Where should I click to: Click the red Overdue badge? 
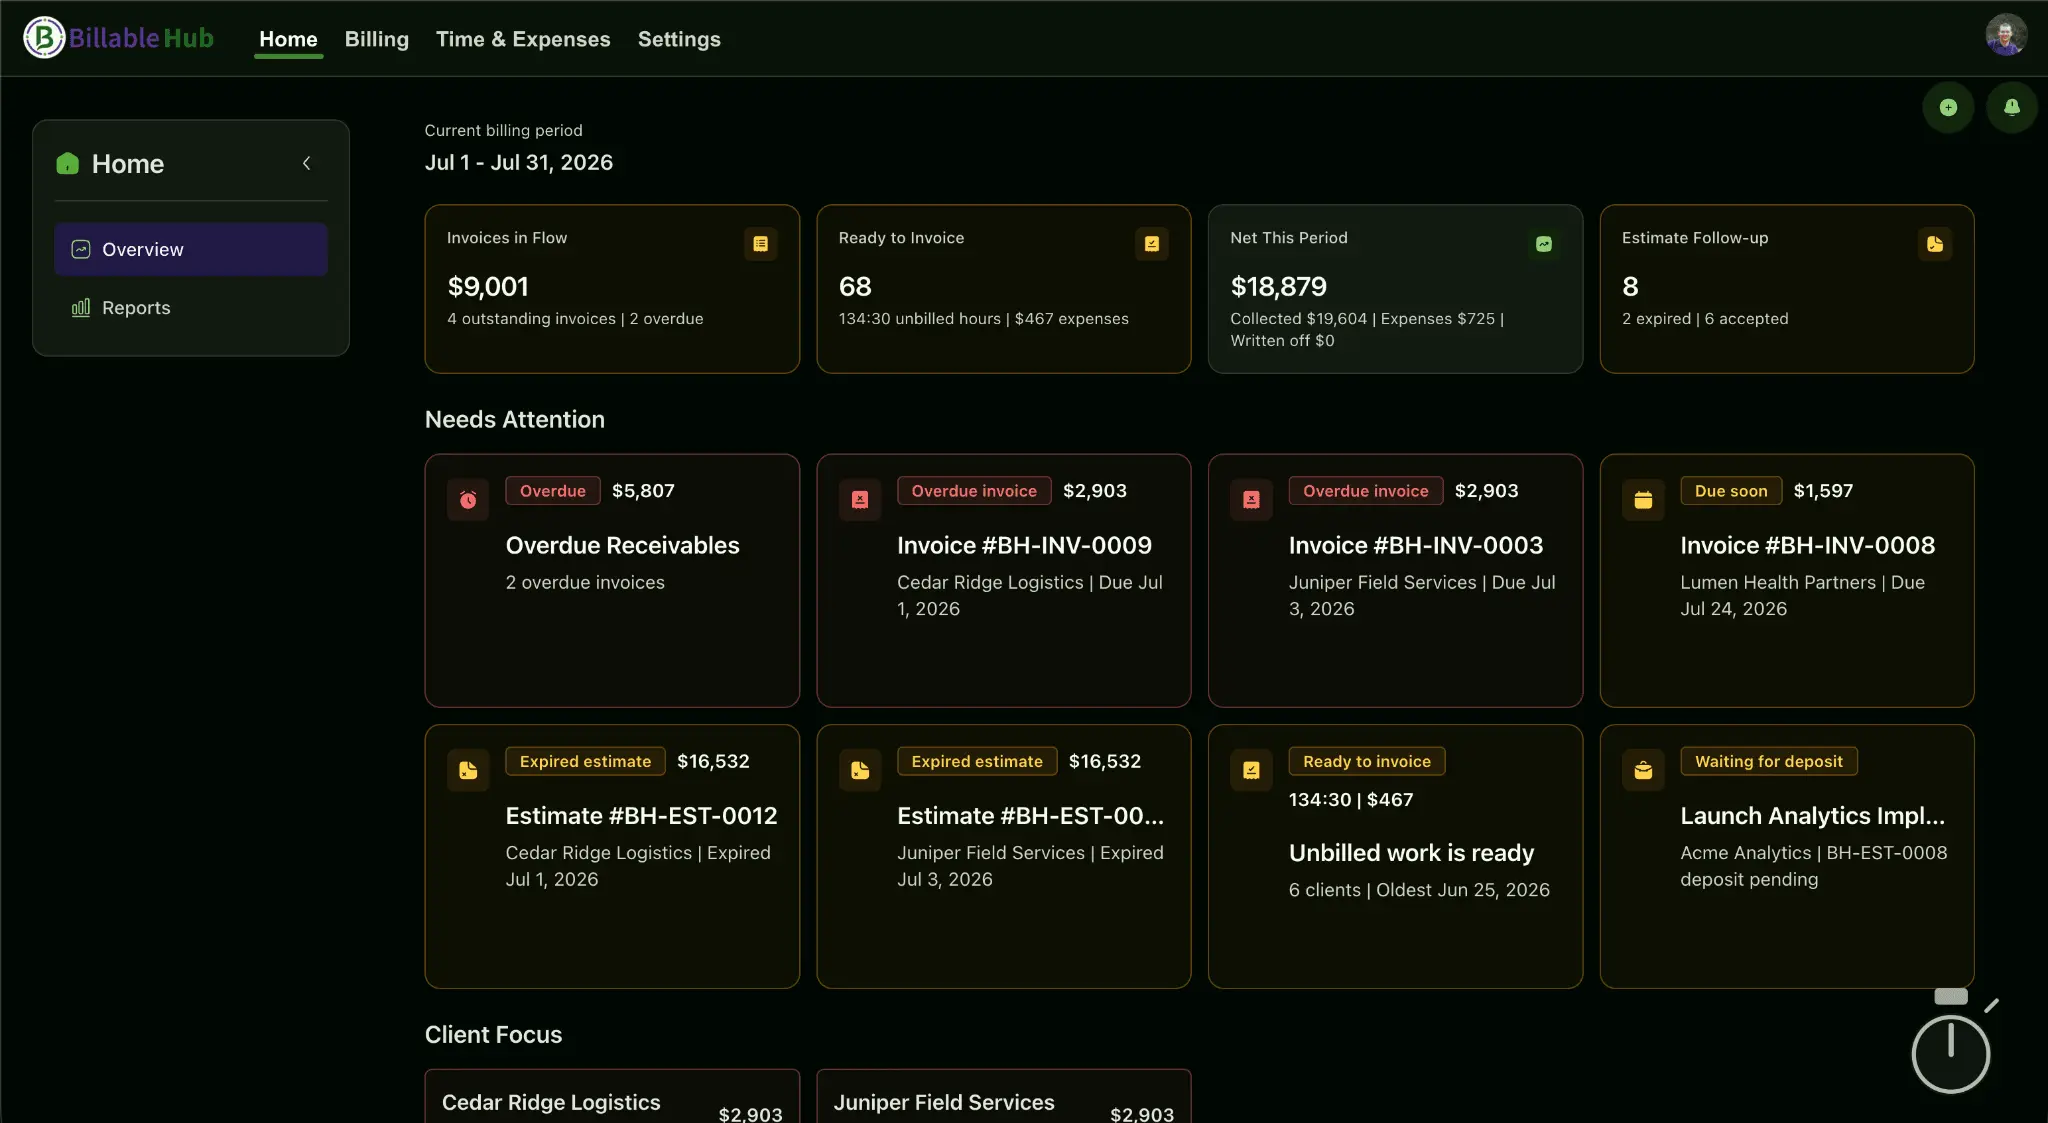[553, 491]
